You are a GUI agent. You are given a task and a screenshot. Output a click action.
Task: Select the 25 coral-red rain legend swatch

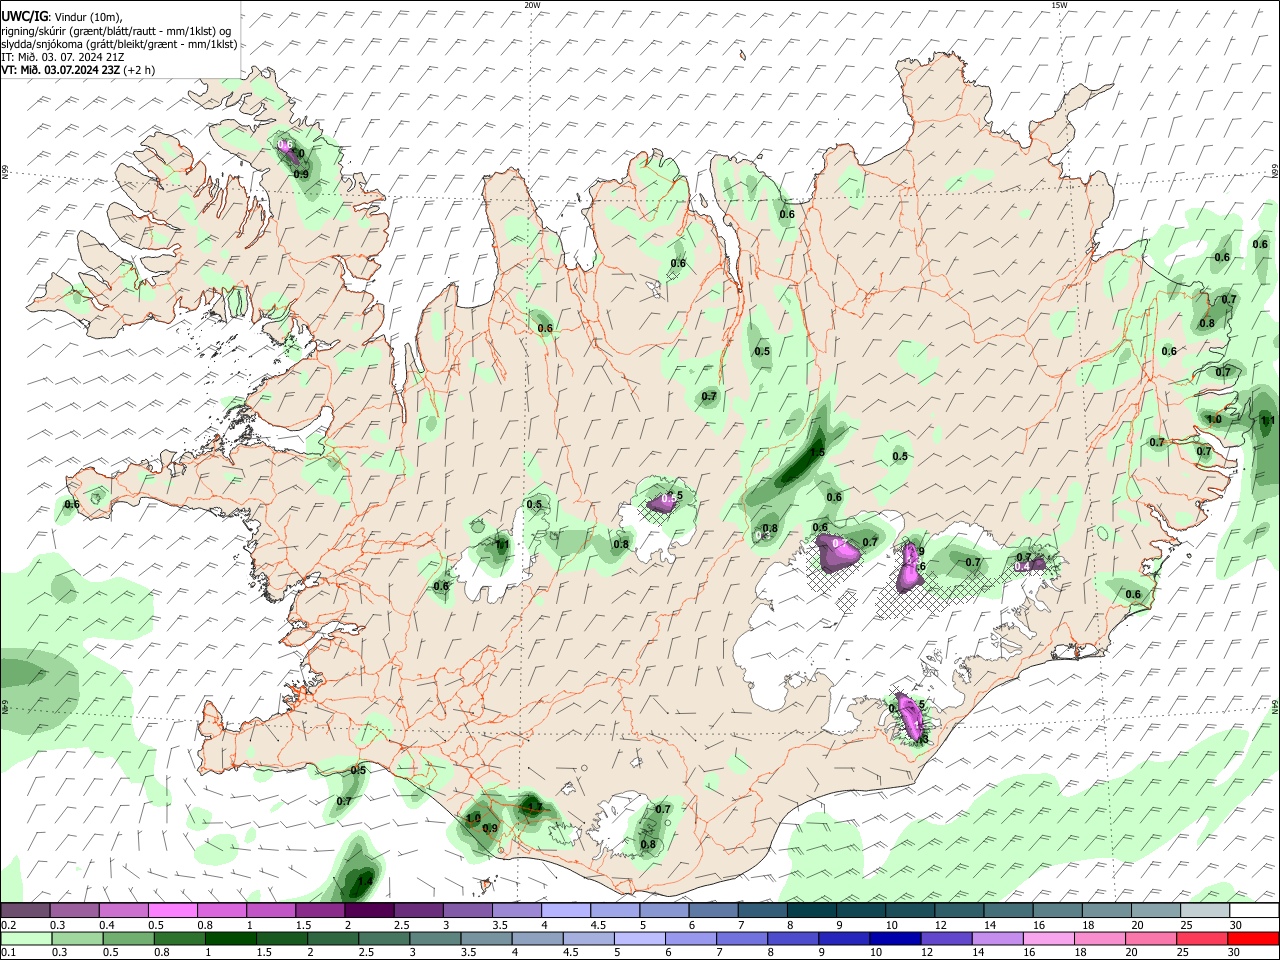click(x=1202, y=938)
